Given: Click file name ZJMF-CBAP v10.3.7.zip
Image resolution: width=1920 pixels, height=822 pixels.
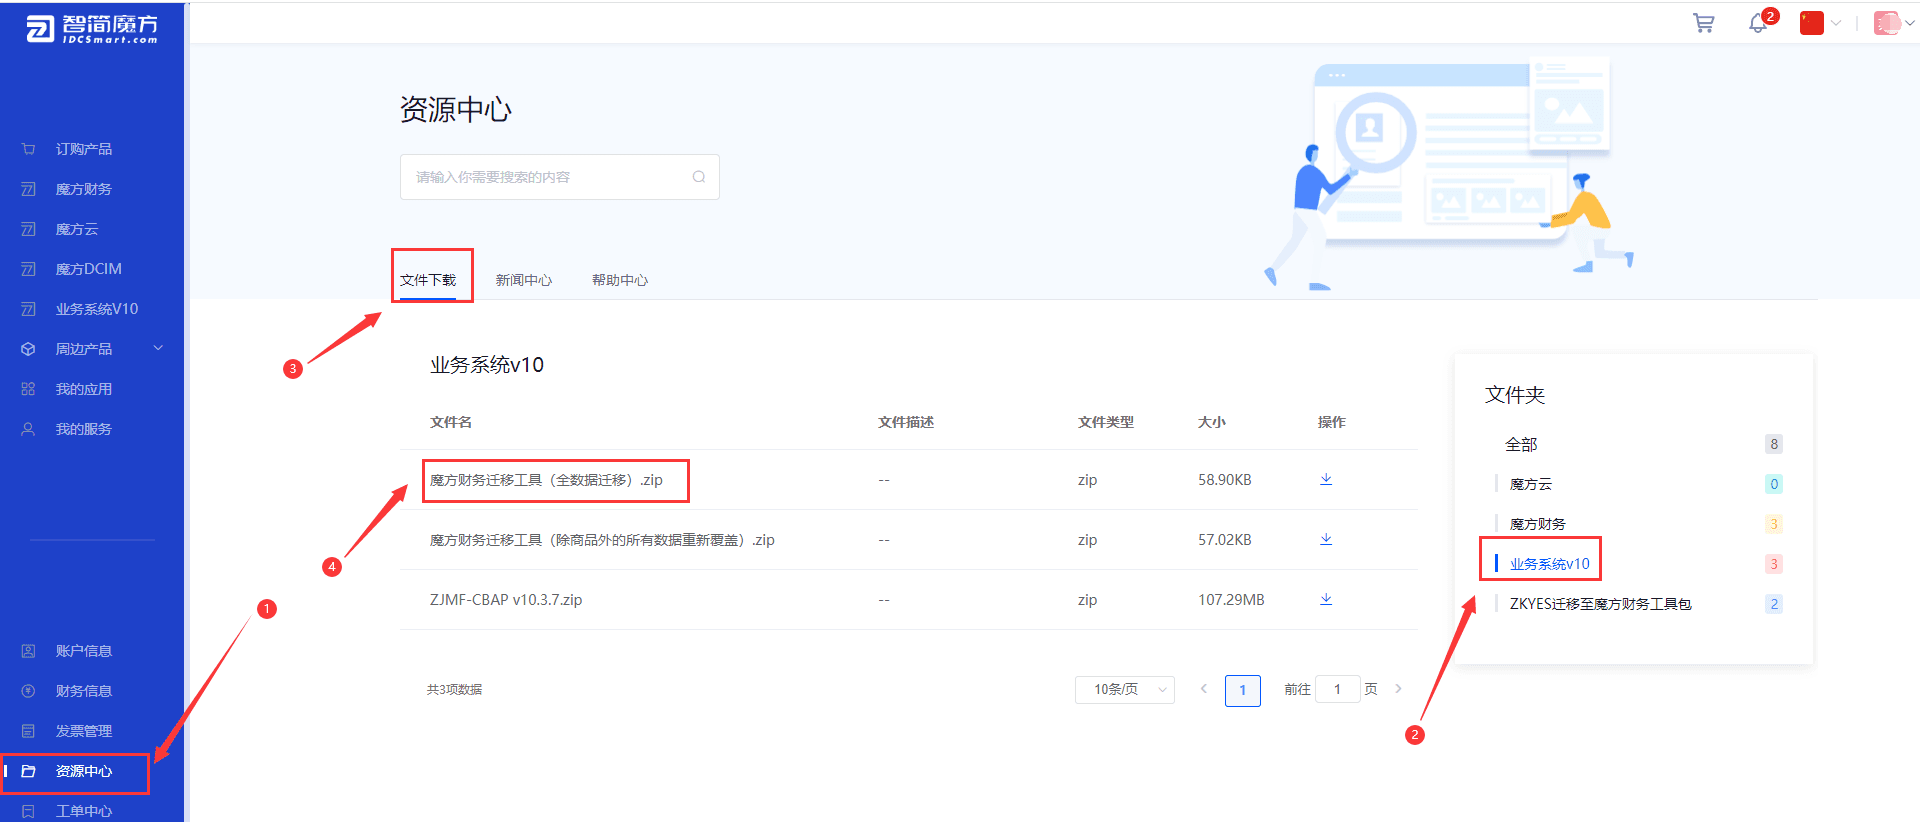Looking at the screenshot, I should point(506,600).
